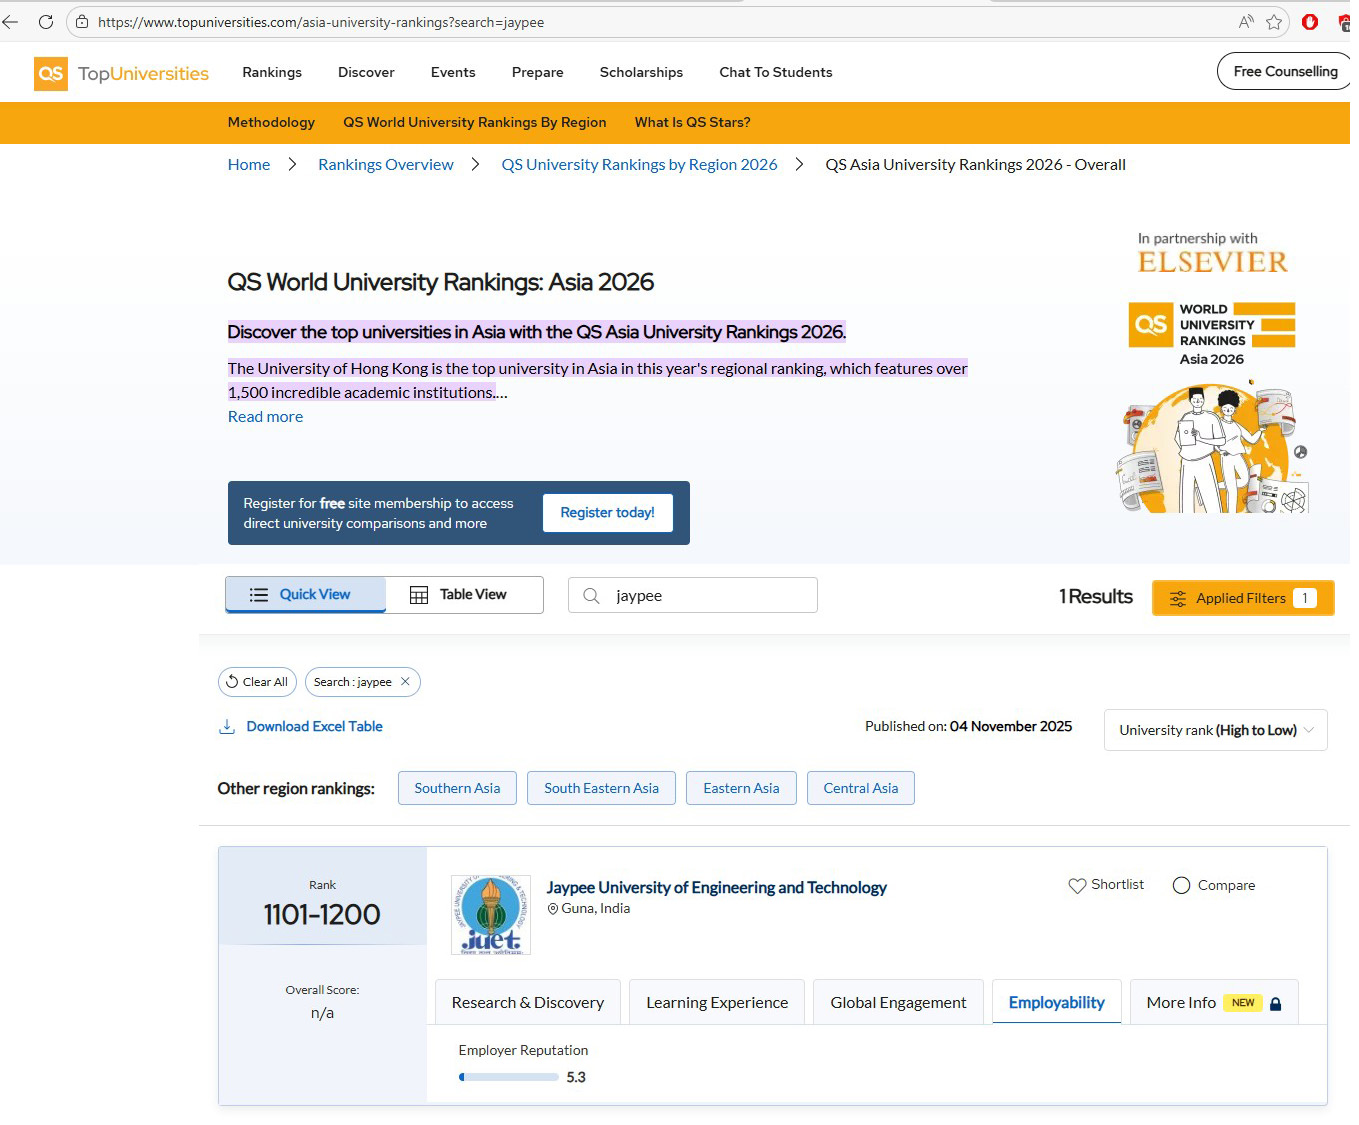Image resolution: width=1359 pixels, height=1125 pixels.
Task: Switch to Table View
Action: tap(459, 595)
